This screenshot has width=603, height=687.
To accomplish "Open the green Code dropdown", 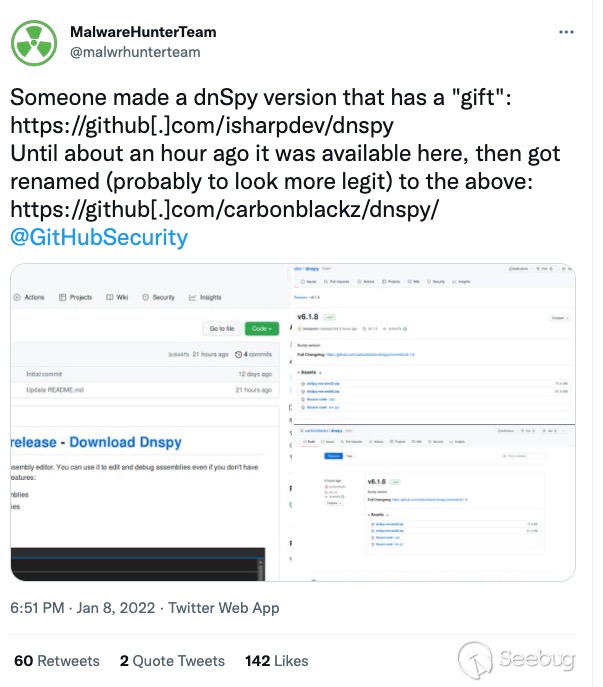I will click(x=260, y=328).
